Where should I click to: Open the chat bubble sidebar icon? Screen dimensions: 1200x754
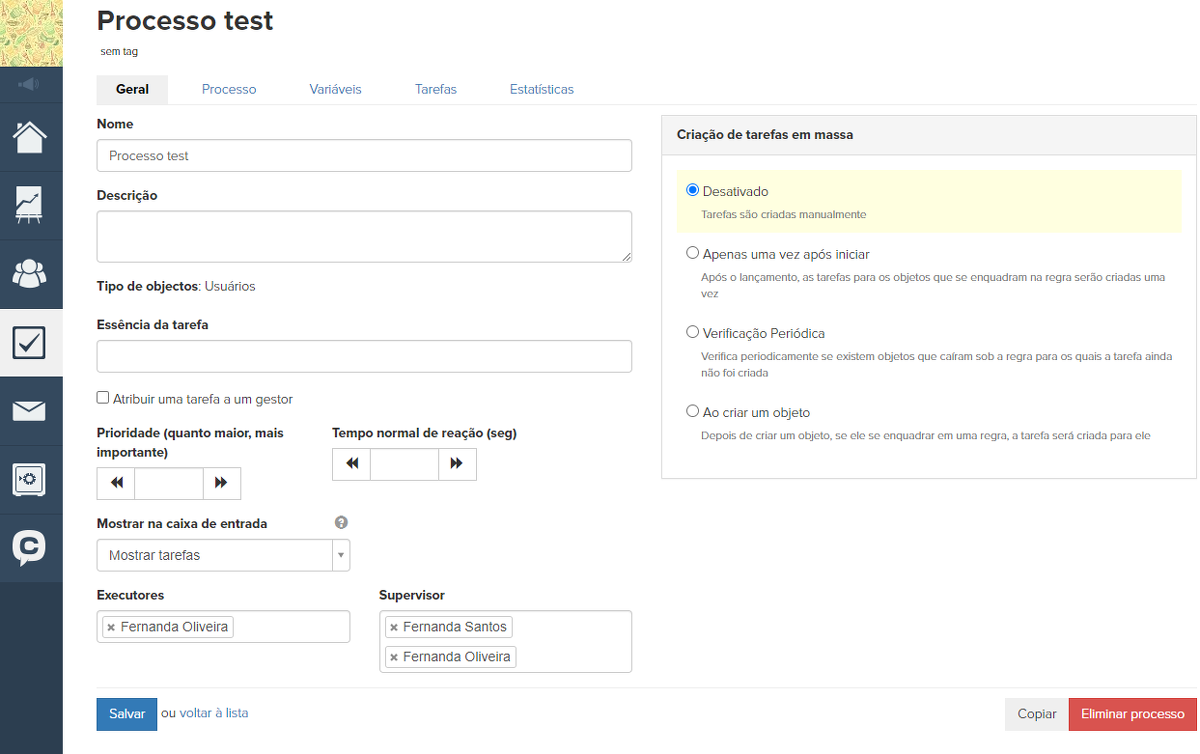point(30,547)
